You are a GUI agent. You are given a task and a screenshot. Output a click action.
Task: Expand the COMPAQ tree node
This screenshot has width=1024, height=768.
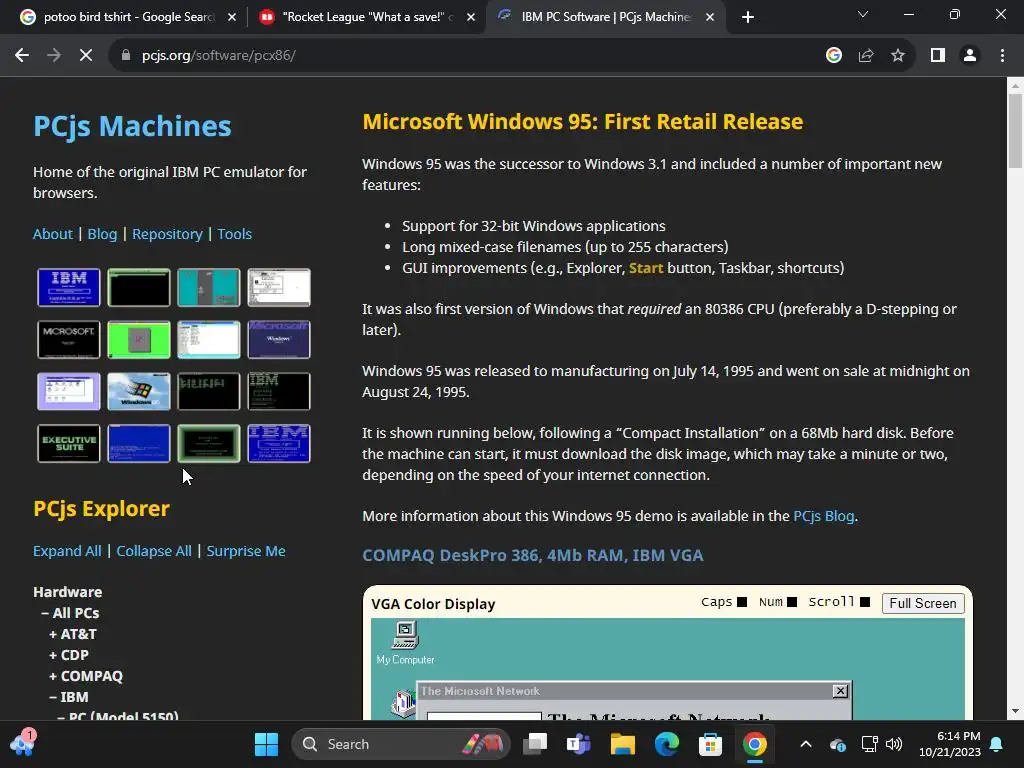pyautogui.click(x=86, y=676)
